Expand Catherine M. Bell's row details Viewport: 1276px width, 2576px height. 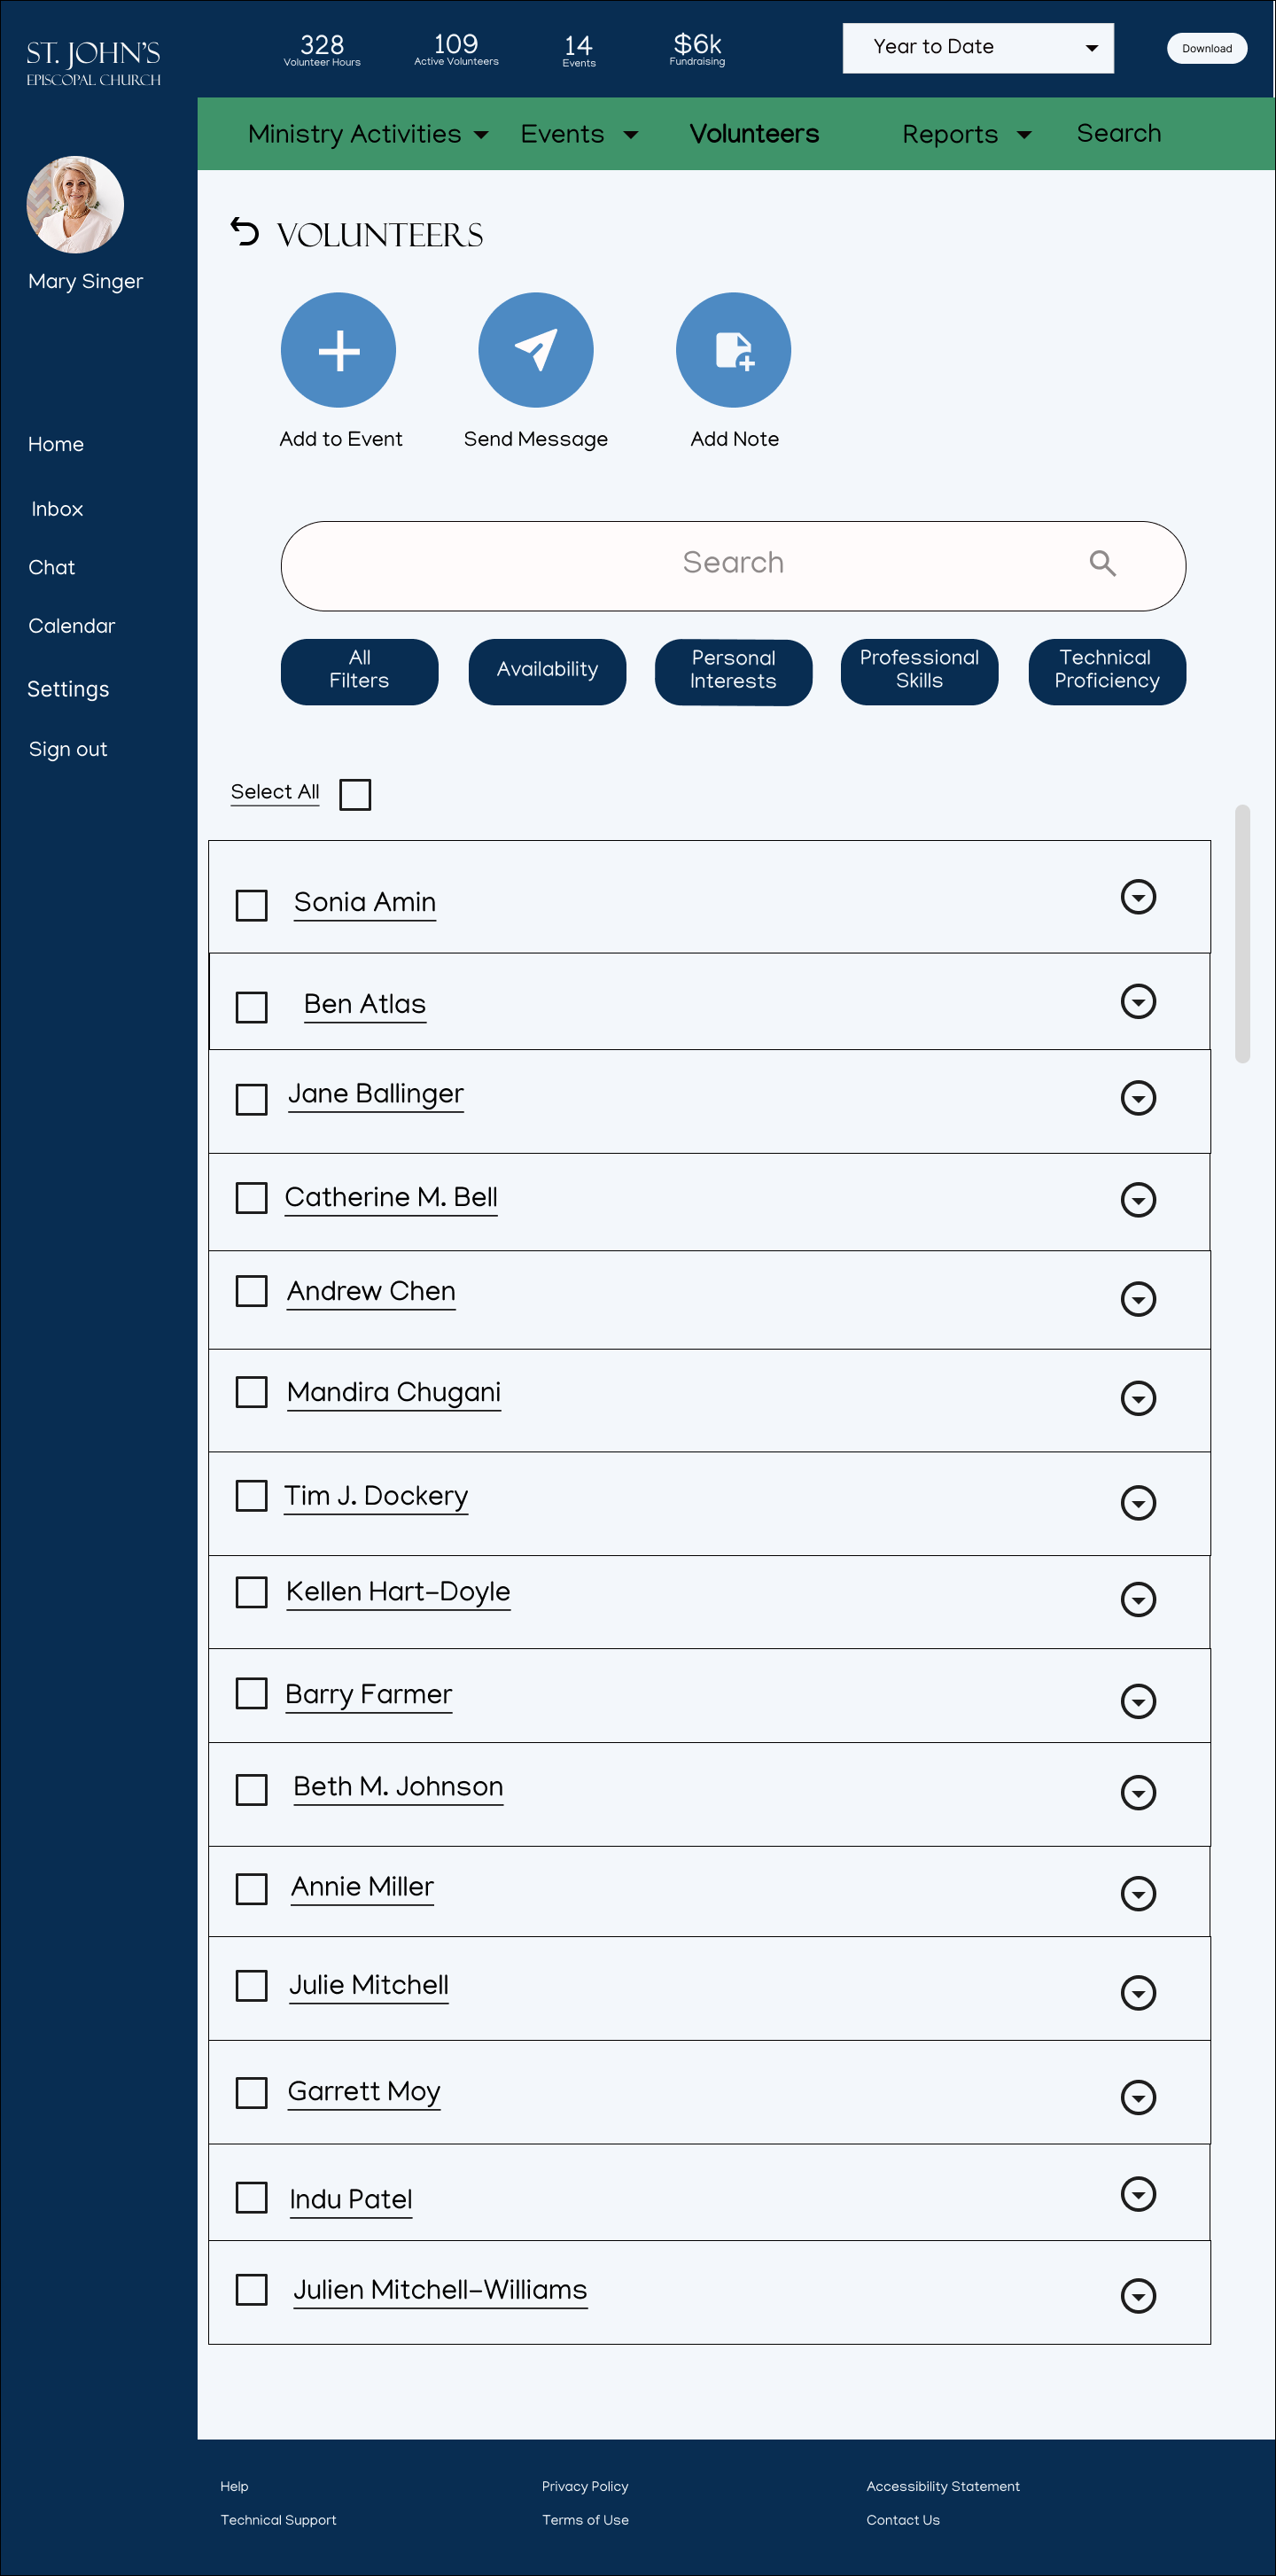click(1138, 1199)
